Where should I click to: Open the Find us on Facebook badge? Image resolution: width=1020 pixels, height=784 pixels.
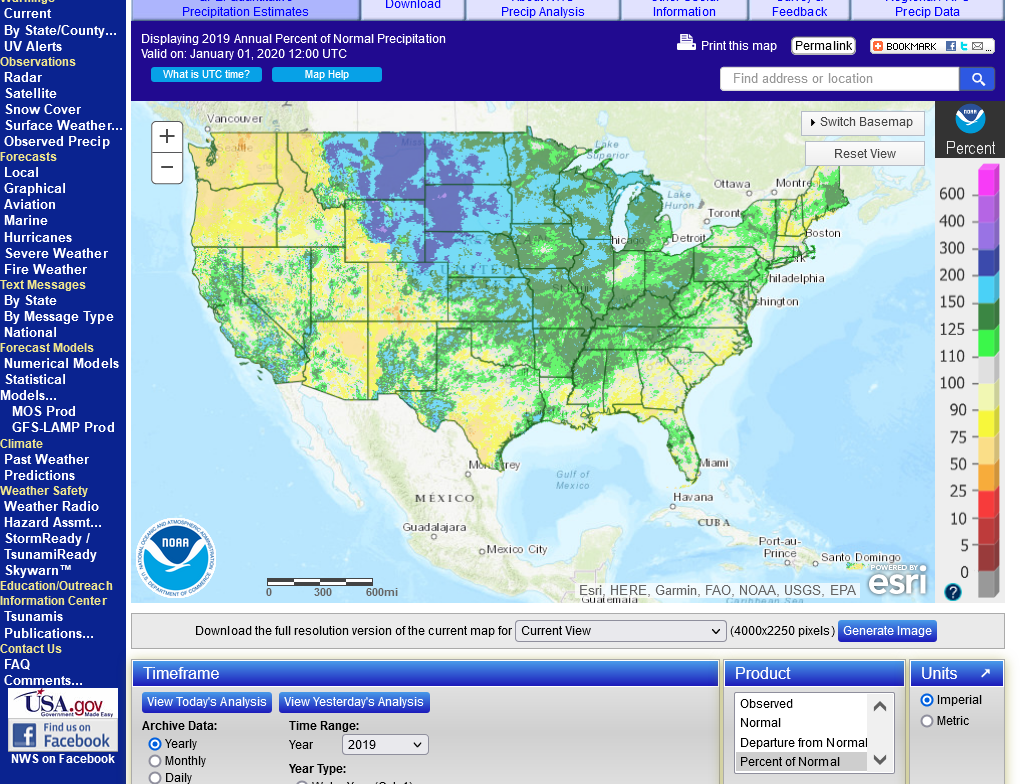coord(63,735)
